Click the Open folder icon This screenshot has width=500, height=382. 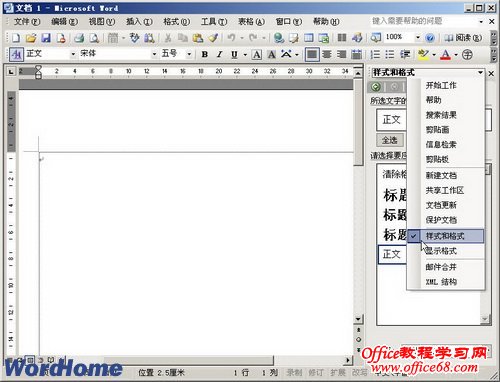(31, 38)
